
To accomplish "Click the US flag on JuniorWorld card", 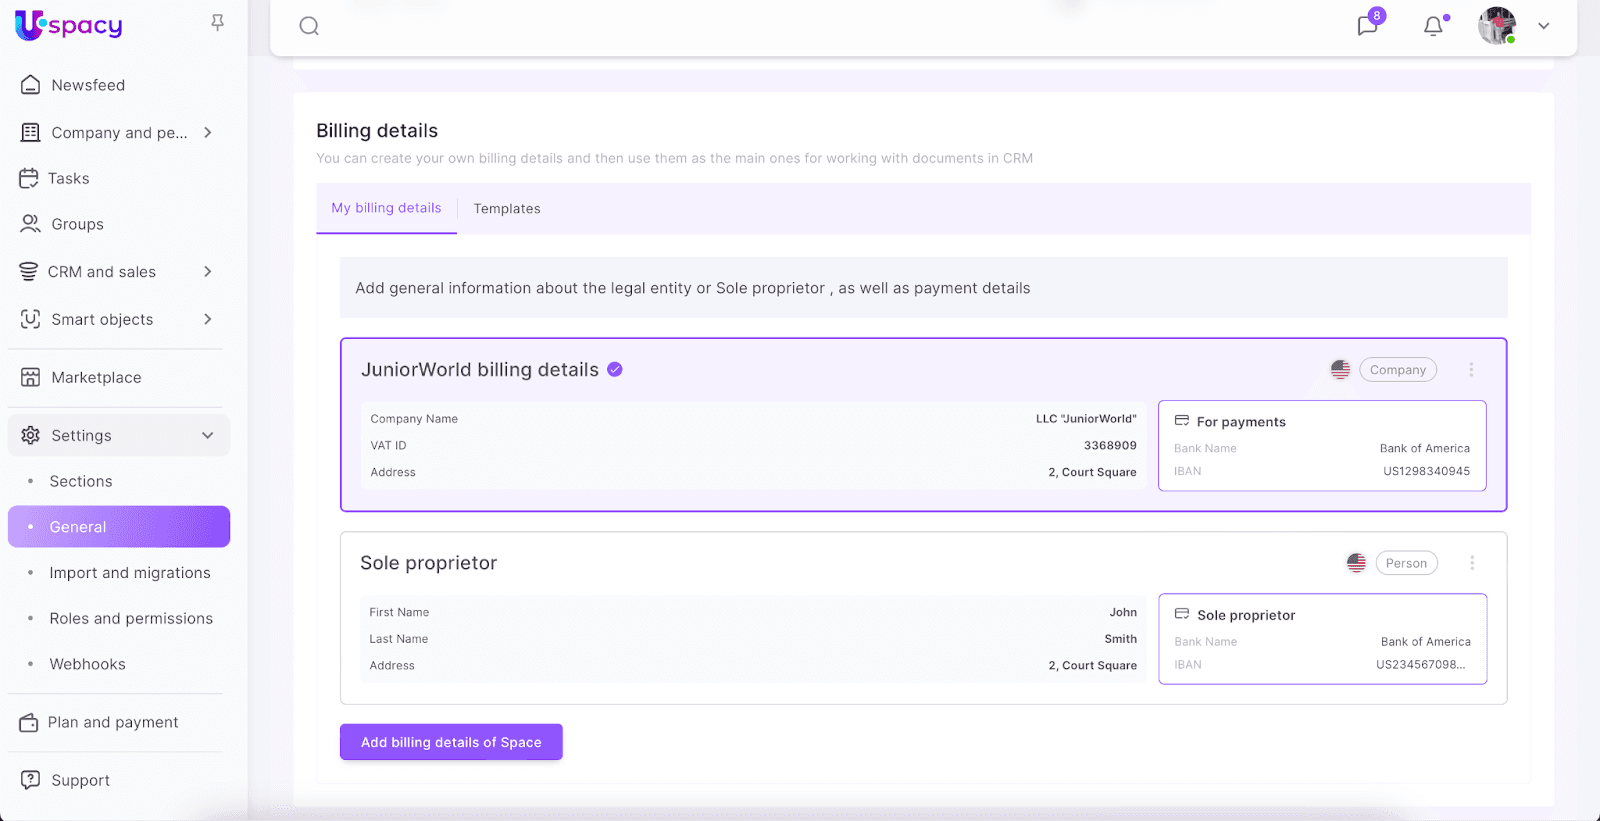I will pos(1340,370).
